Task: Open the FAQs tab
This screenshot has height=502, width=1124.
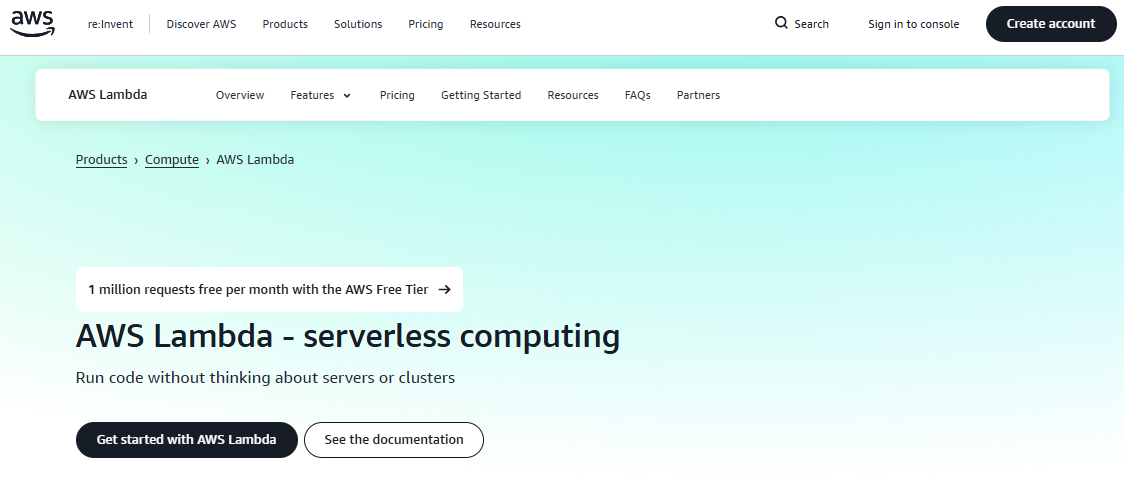Action: click(638, 95)
